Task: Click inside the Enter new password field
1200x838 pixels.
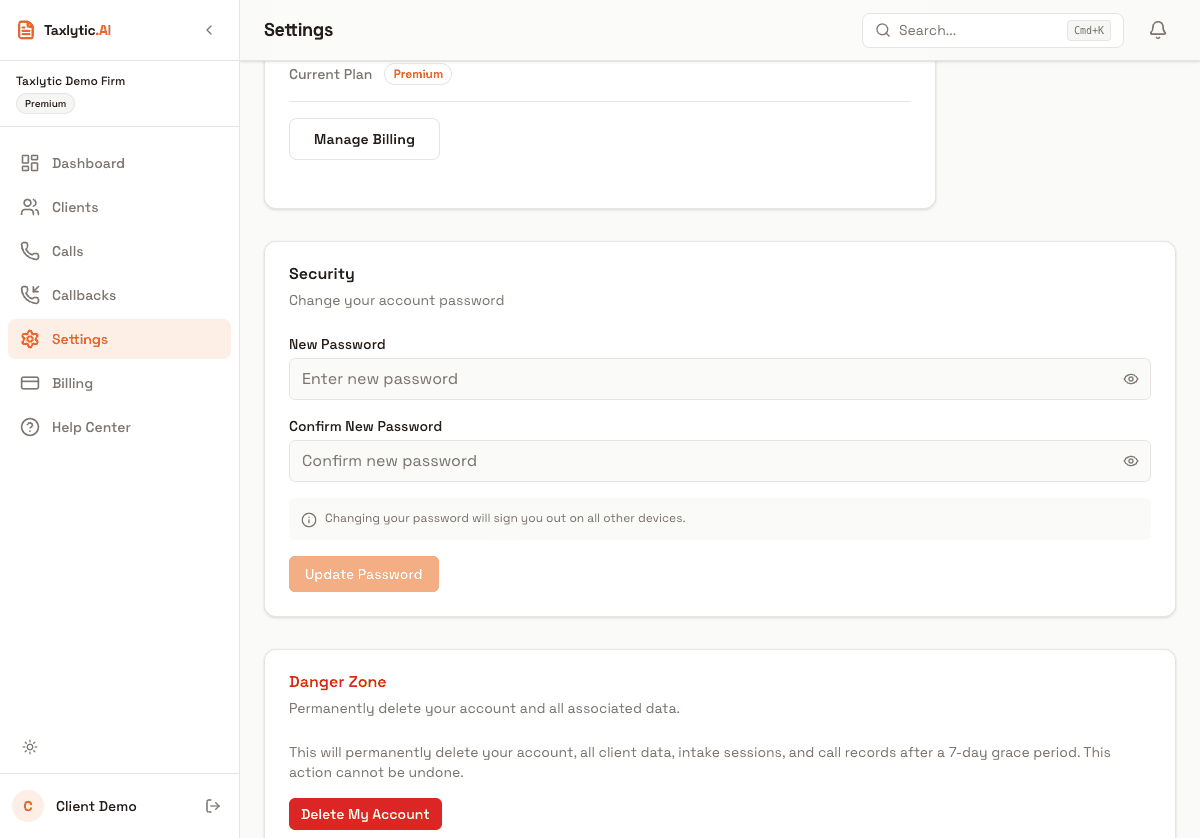Action: pos(600,379)
